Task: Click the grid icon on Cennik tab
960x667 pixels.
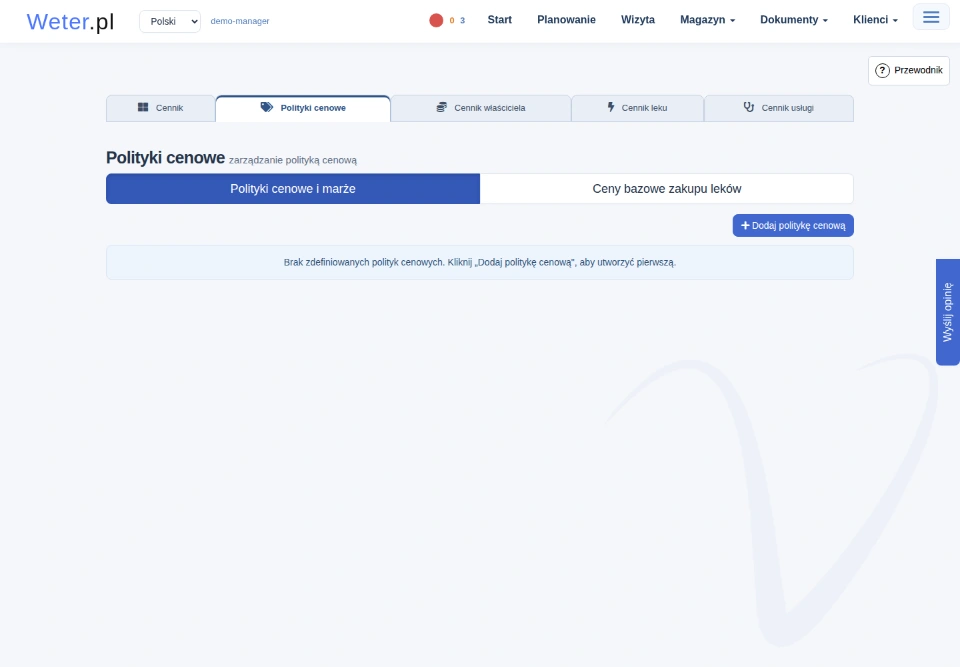Action: (143, 107)
